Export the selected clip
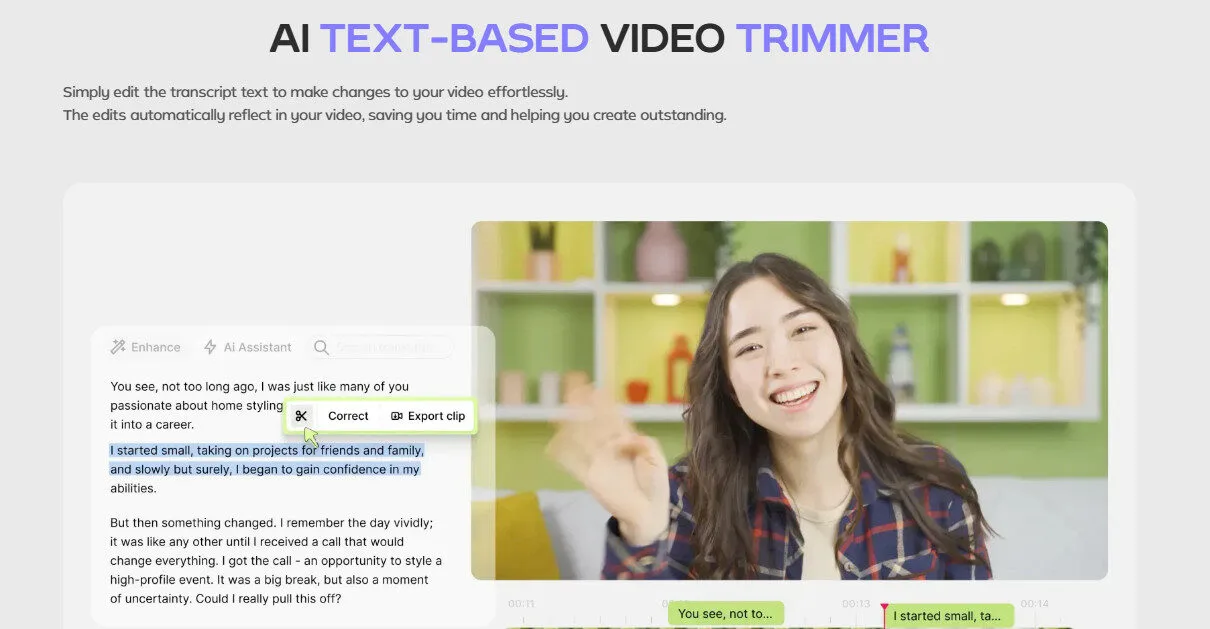Viewport: 1210px width, 629px height. [x=428, y=416]
